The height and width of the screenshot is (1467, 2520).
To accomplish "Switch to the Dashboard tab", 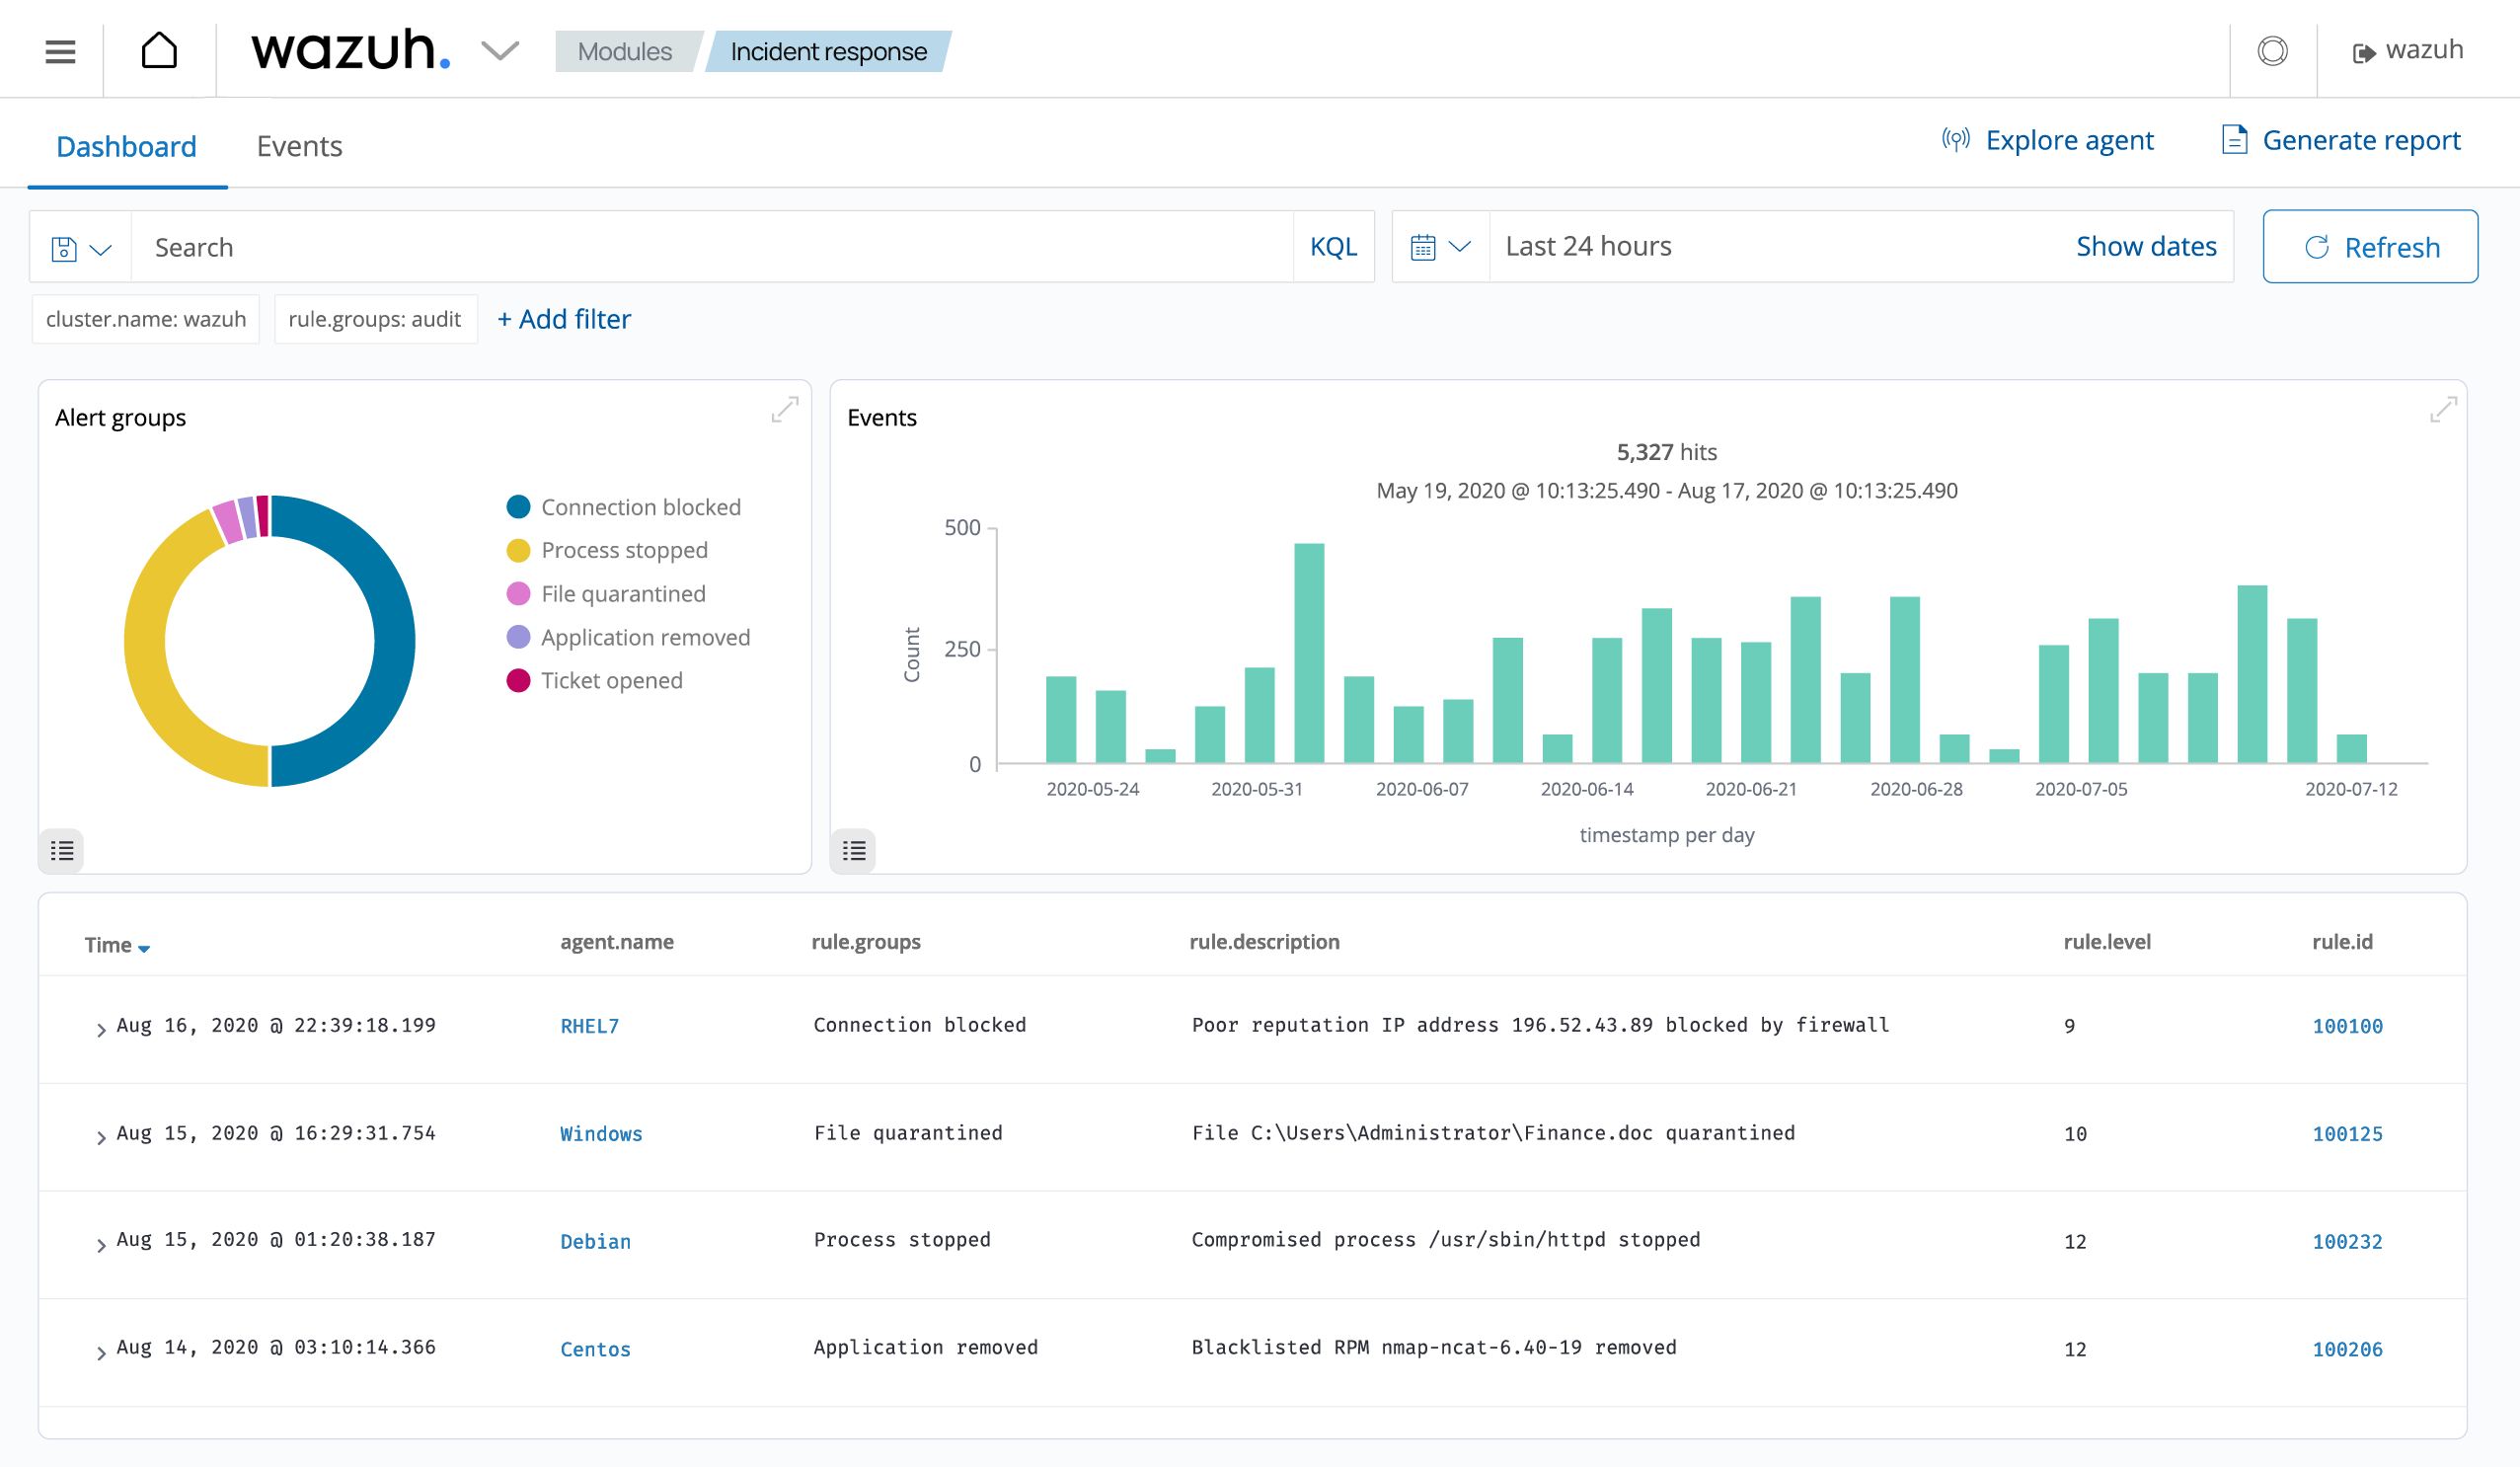I will (126, 146).
